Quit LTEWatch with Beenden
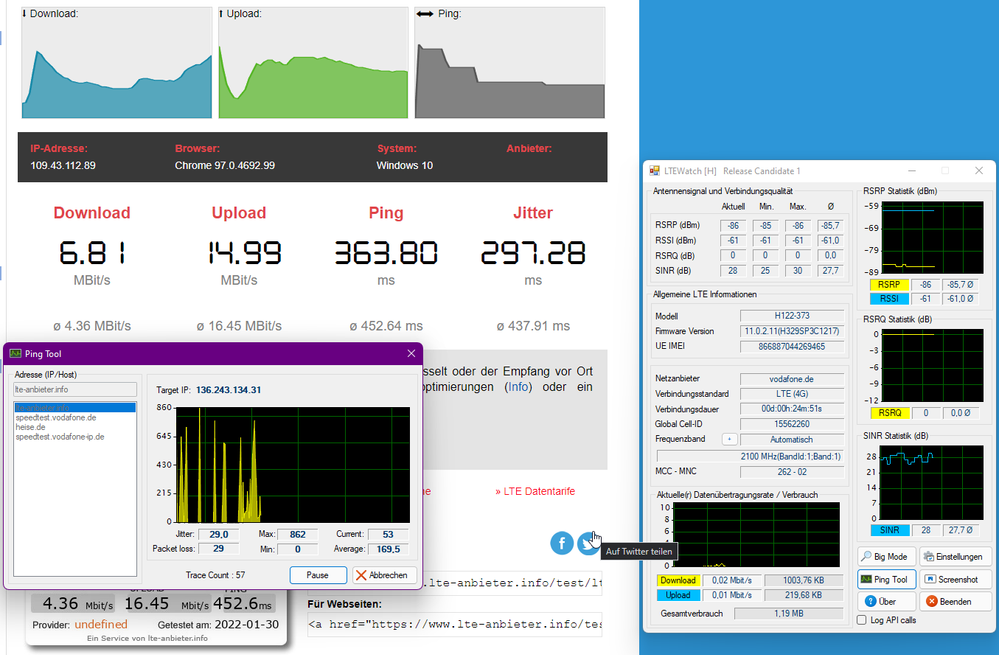The image size is (999, 655). pyautogui.click(x=954, y=601)
